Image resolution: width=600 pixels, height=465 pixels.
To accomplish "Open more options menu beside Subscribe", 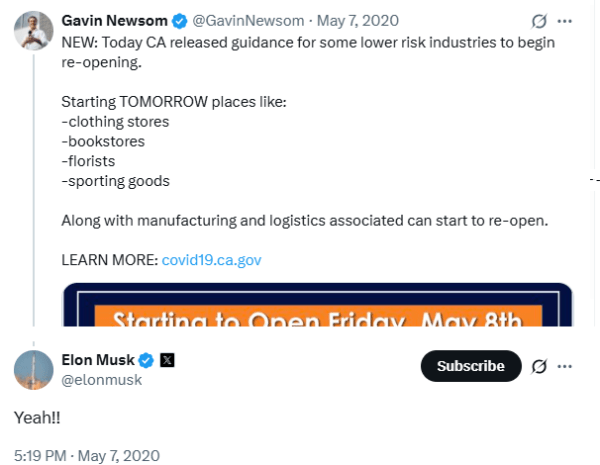I will tap(567, 366).
